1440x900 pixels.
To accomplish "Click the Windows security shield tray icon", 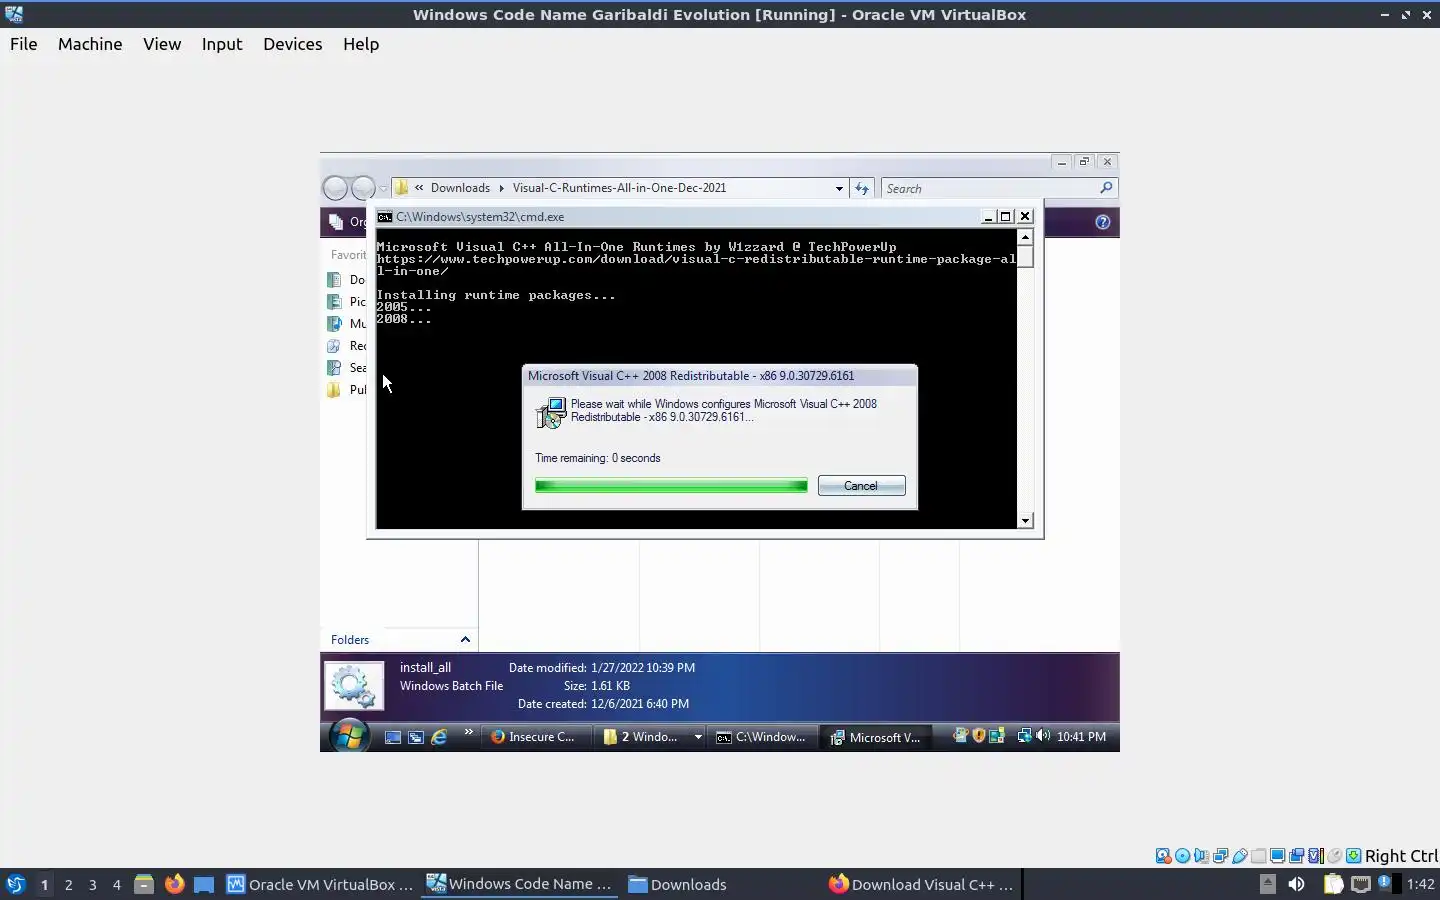I will pyautogui.click(x=979, y=735).
